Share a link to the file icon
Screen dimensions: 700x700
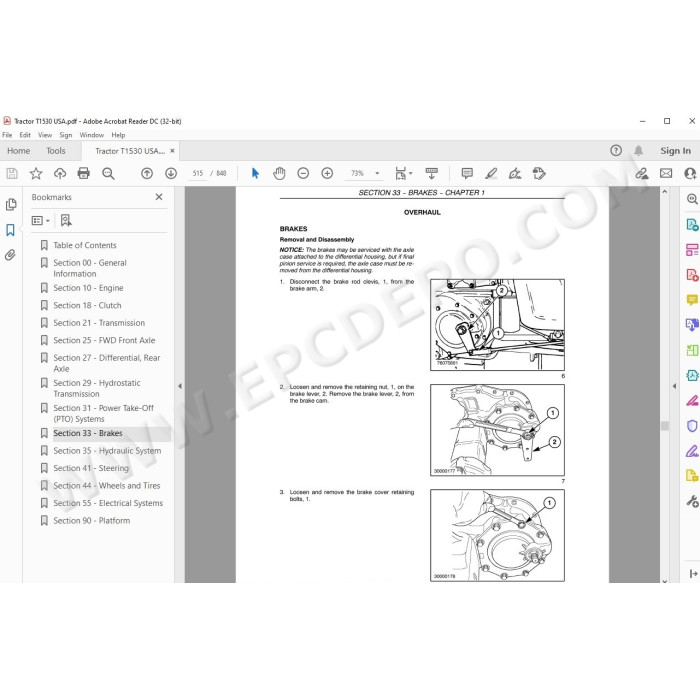[642, 173]
